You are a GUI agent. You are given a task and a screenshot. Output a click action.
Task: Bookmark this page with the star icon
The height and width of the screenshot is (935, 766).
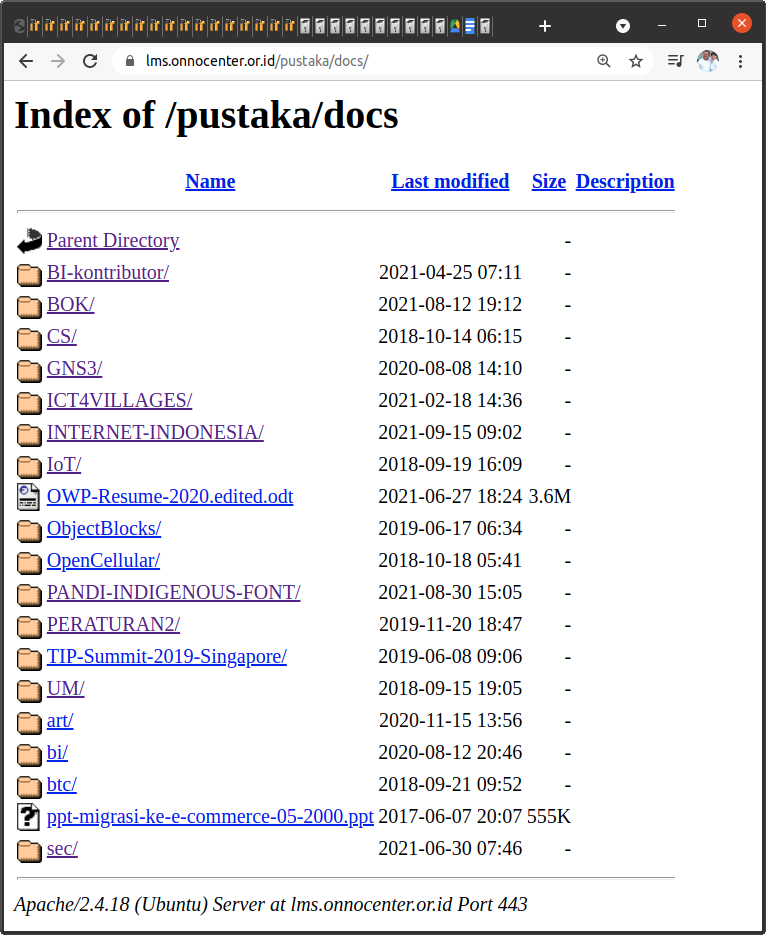pyautogui.click(x=636, y=61)
